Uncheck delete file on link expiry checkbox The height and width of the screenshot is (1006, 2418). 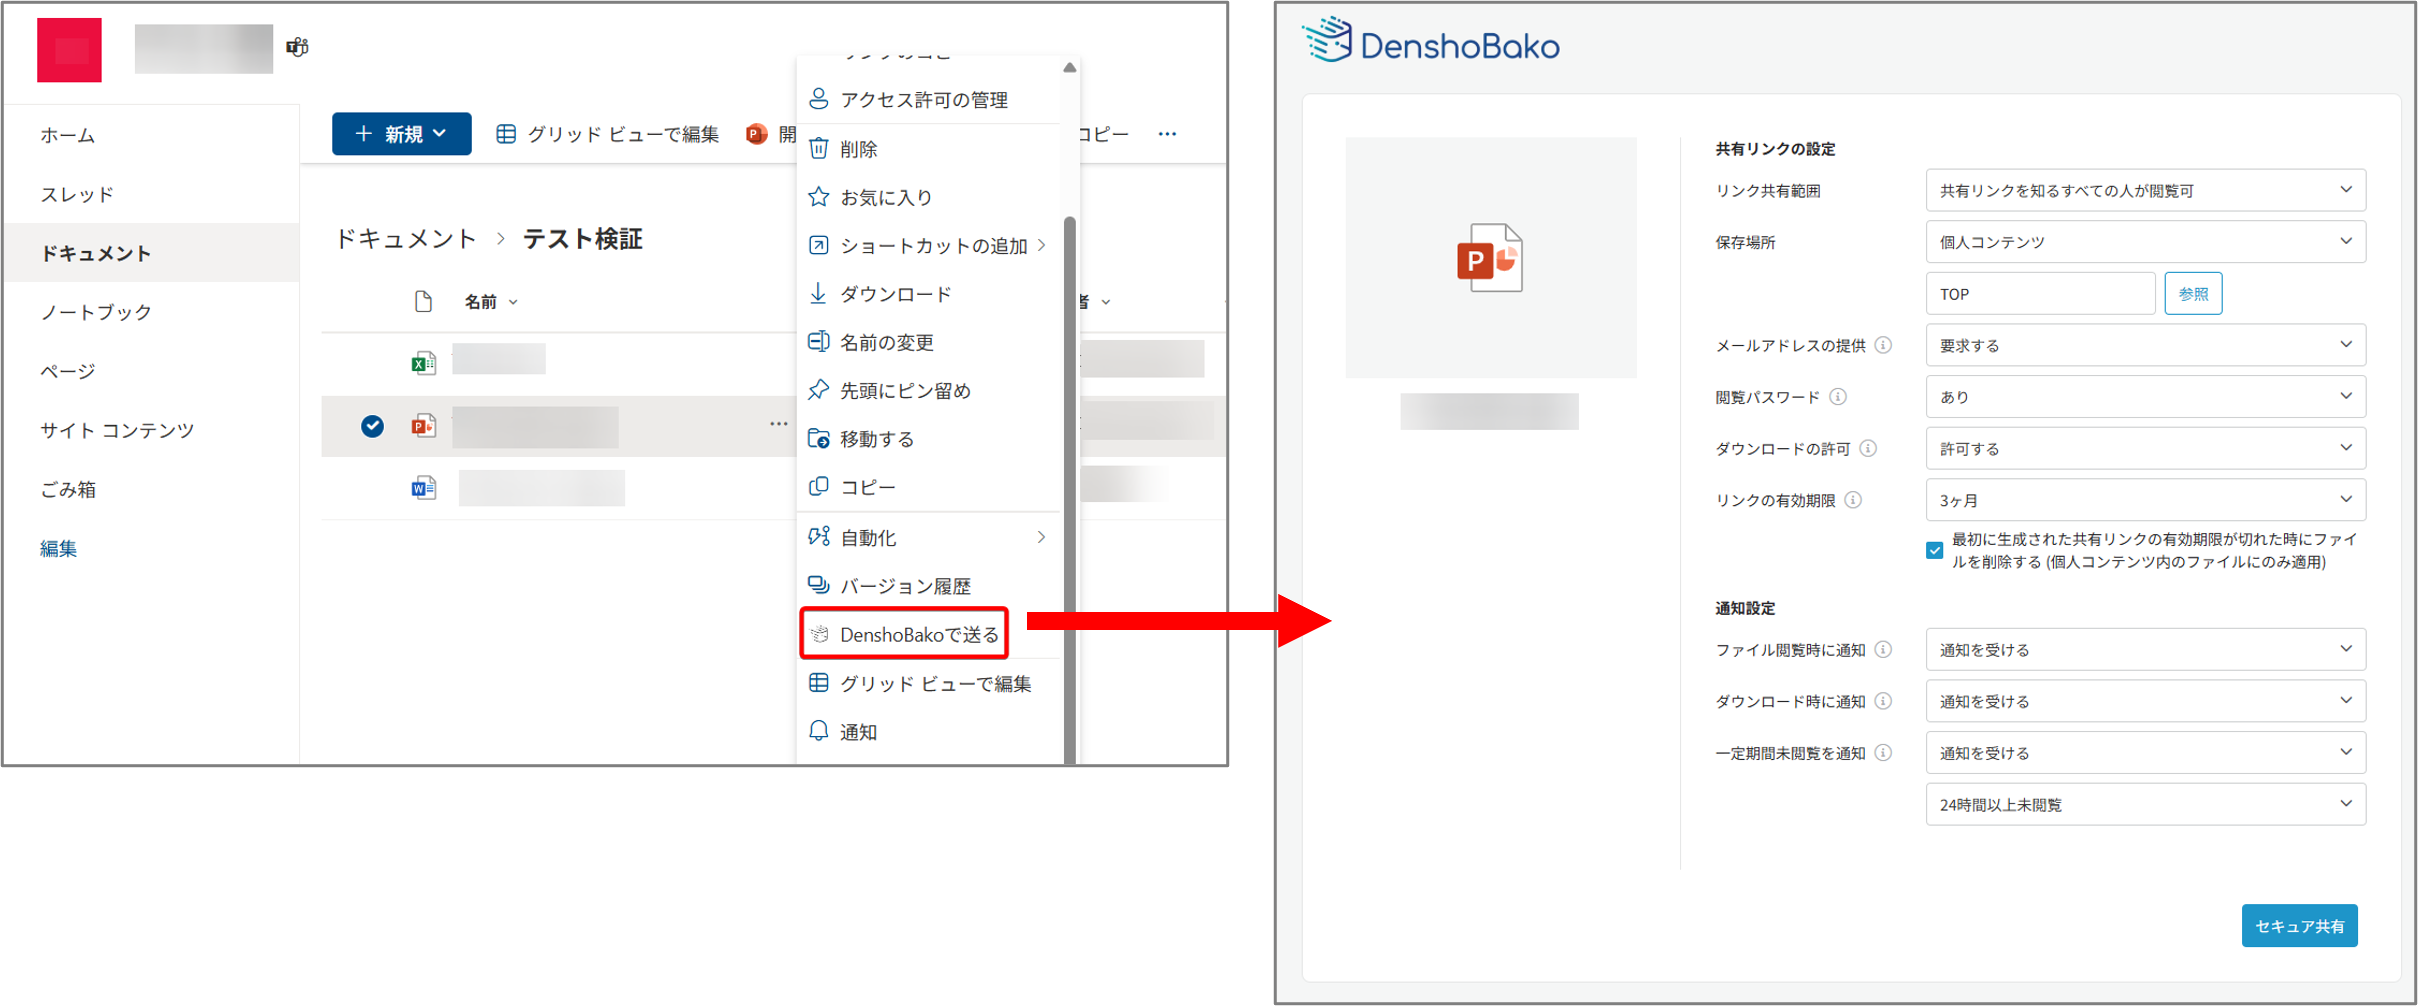1934,551
